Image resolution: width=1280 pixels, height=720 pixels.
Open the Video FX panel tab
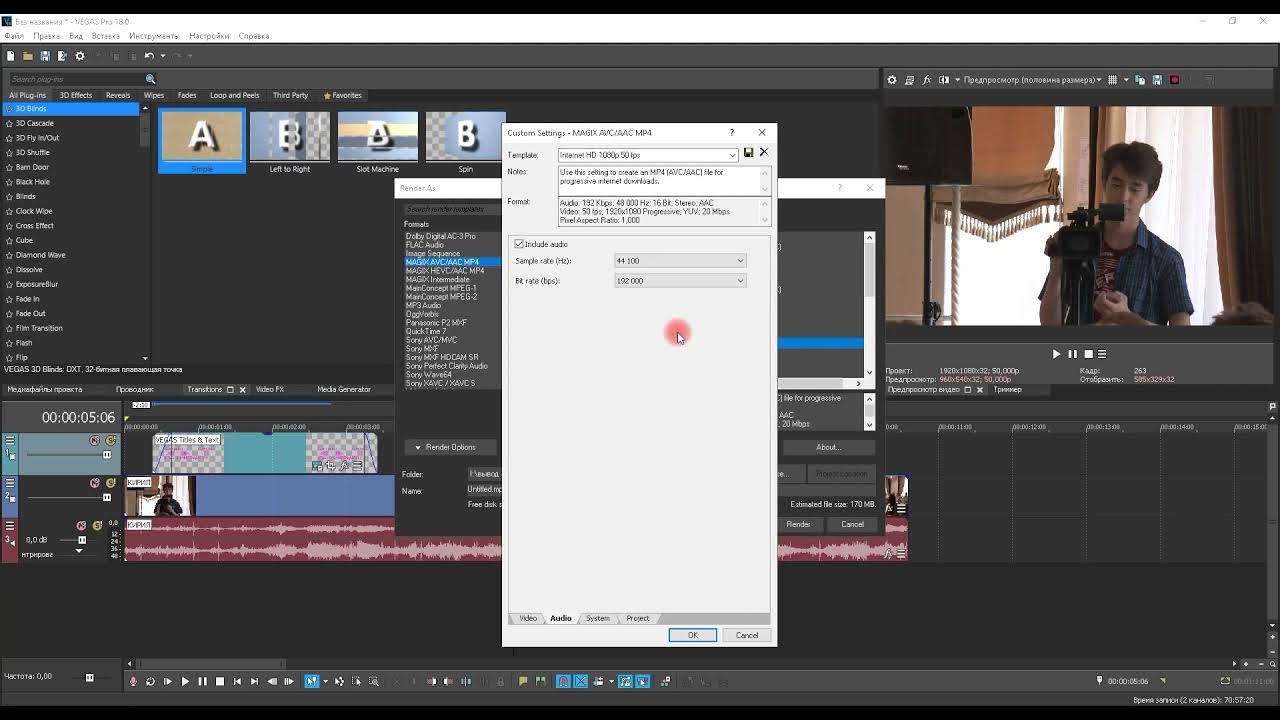(270, 389)
